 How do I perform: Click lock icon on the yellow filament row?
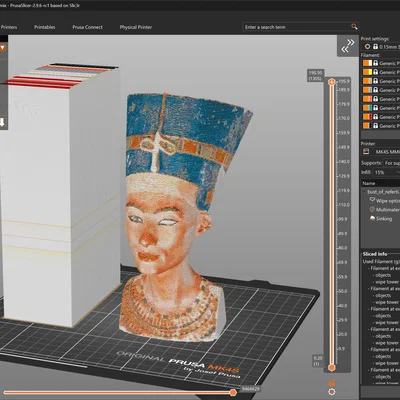375,72
